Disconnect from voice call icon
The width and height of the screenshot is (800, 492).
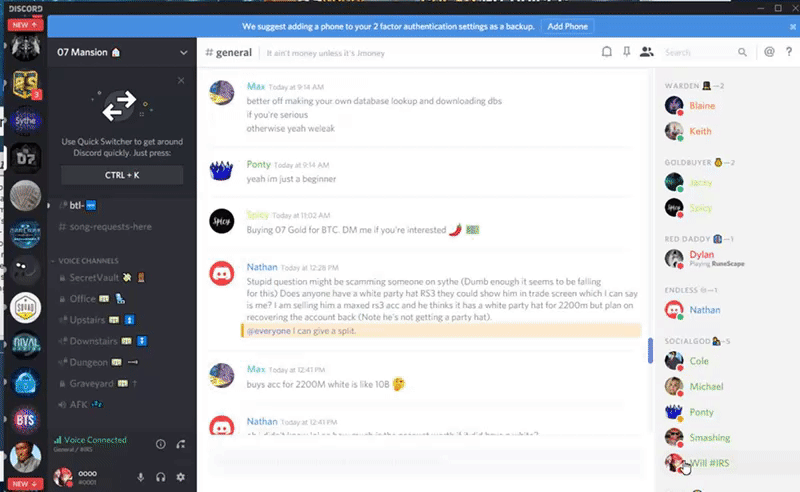click(181, 444)
